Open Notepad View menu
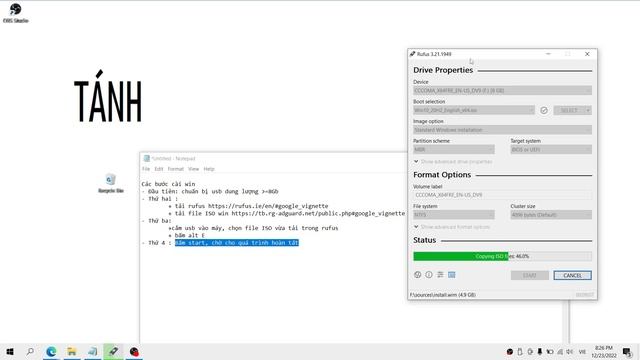Screen dimensions: 640x360 (x=193, y=169)
